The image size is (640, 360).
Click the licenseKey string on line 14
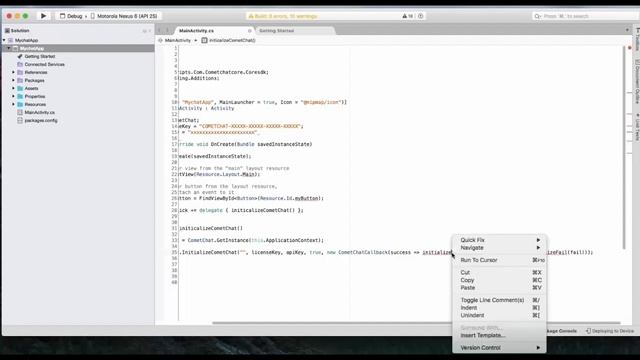(x=249, y=127)
